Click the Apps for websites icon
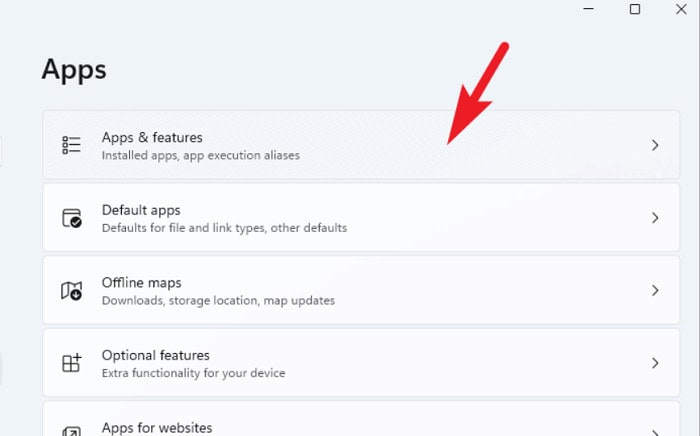This screenshot has width=700, height=436. tap(71, 432)
